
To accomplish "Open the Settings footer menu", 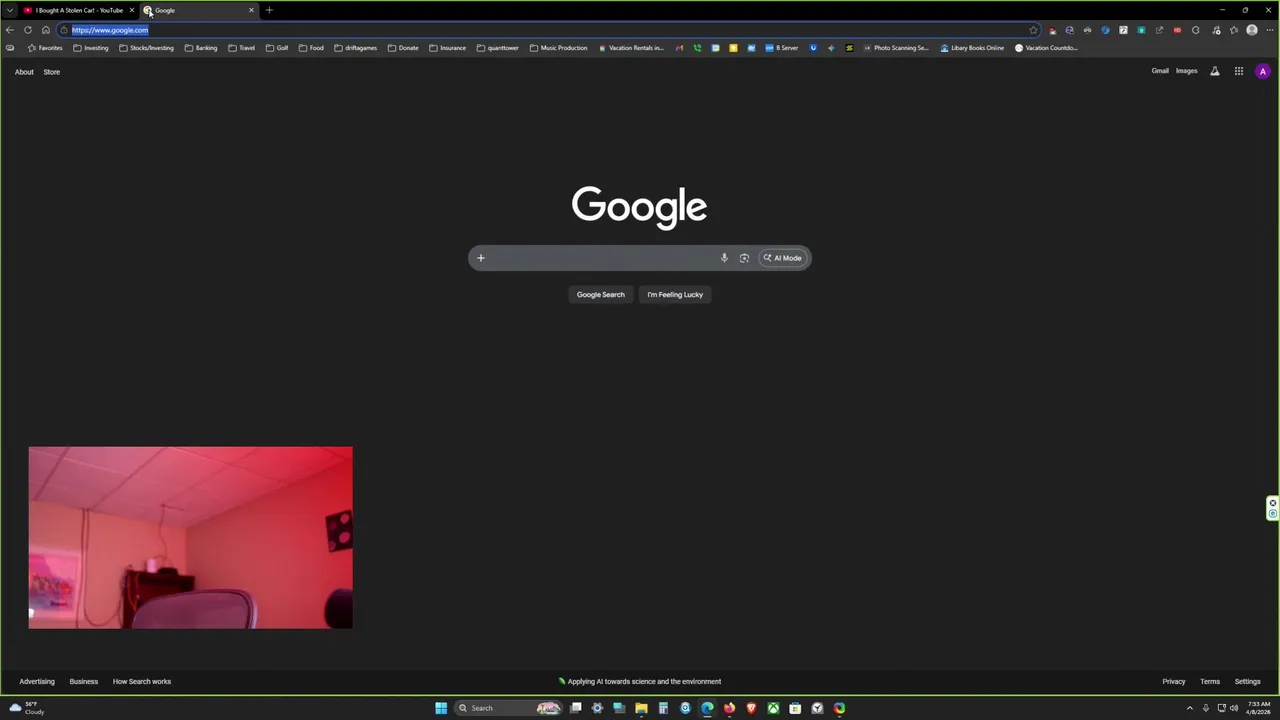I will point(1247,682).
